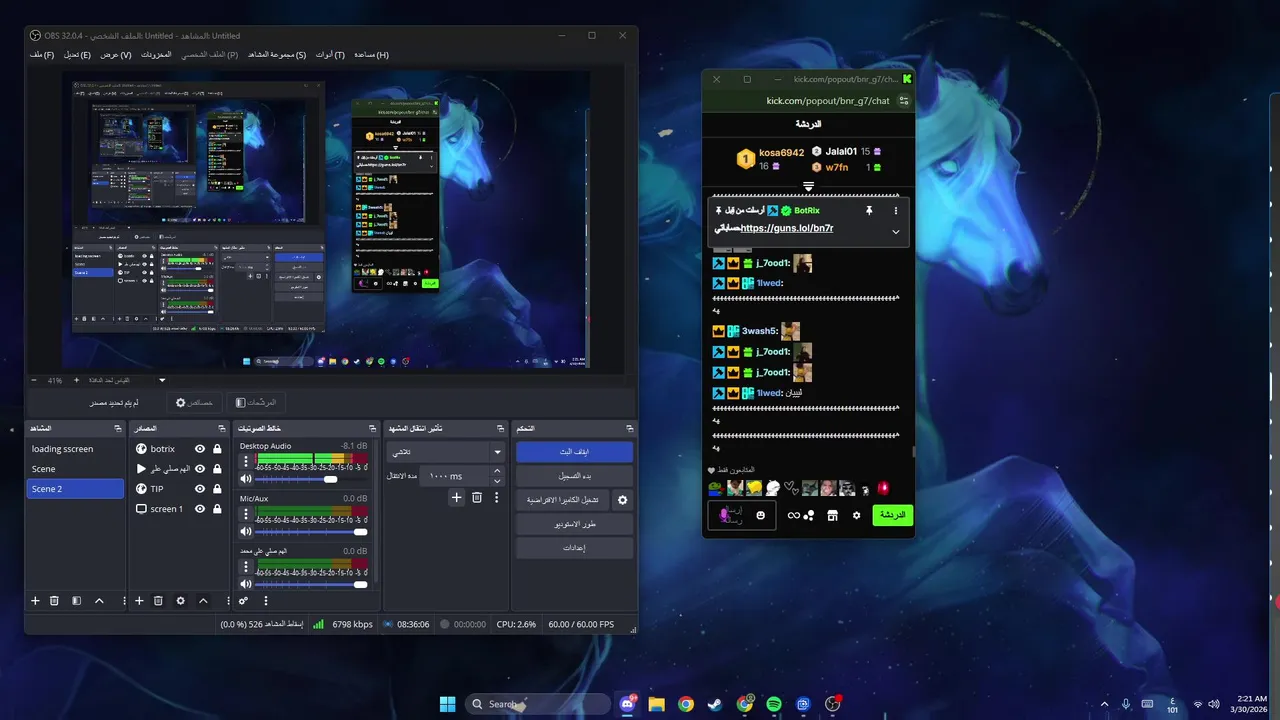The height and width of the screenshot is (720, 1280).
Task: Click Studio Mode (طور الاستوديو) button
Action: coord(574,524)
